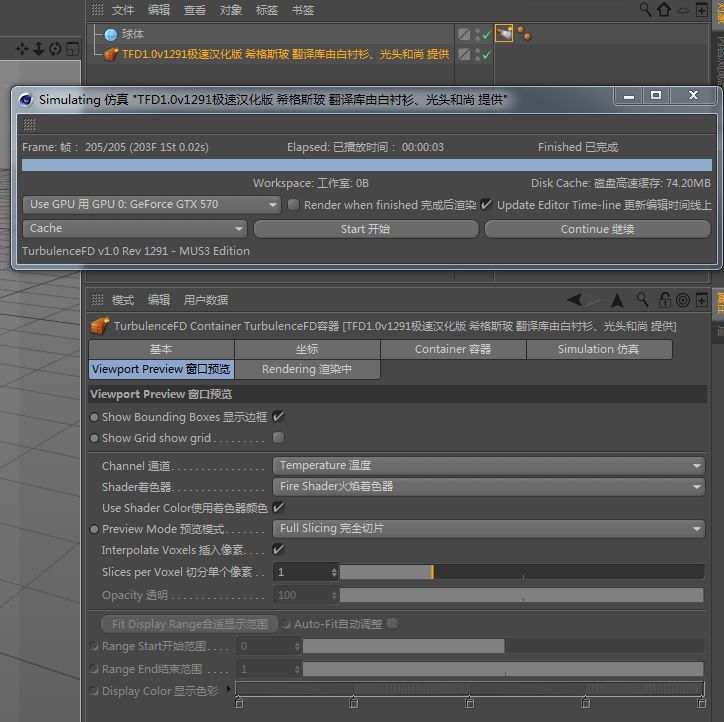The height and width of the screenshot is (722, 724).
Task: Toggle Auto-Fit 自动调整 checkbox
Action: [392, 624]
